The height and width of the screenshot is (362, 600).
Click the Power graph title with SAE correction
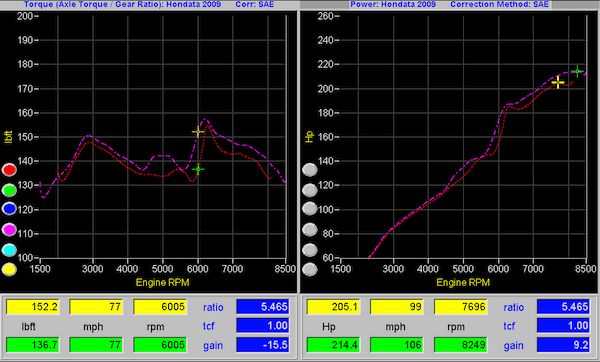click(x=449, y=5)
